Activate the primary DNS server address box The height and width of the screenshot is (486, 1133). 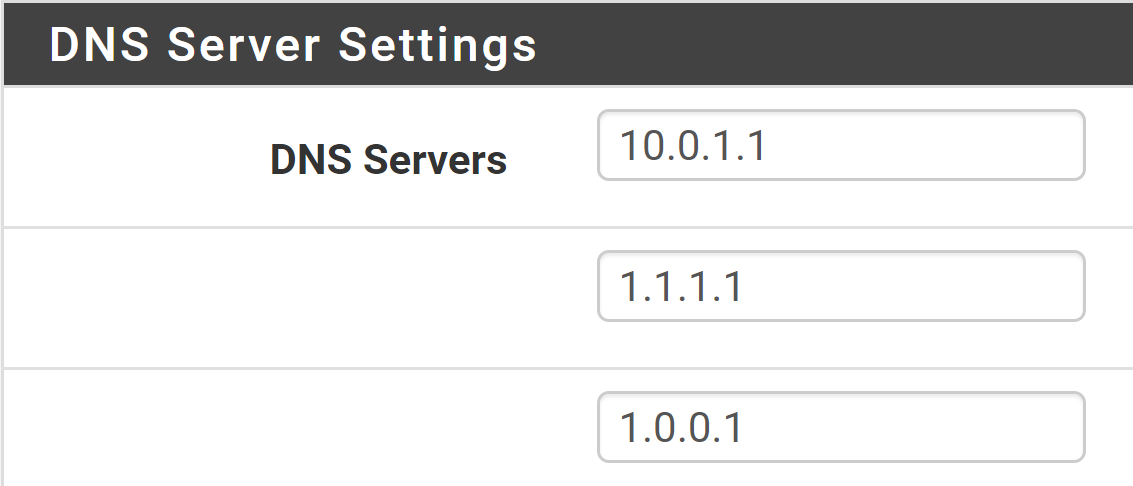tap(841, 144)
